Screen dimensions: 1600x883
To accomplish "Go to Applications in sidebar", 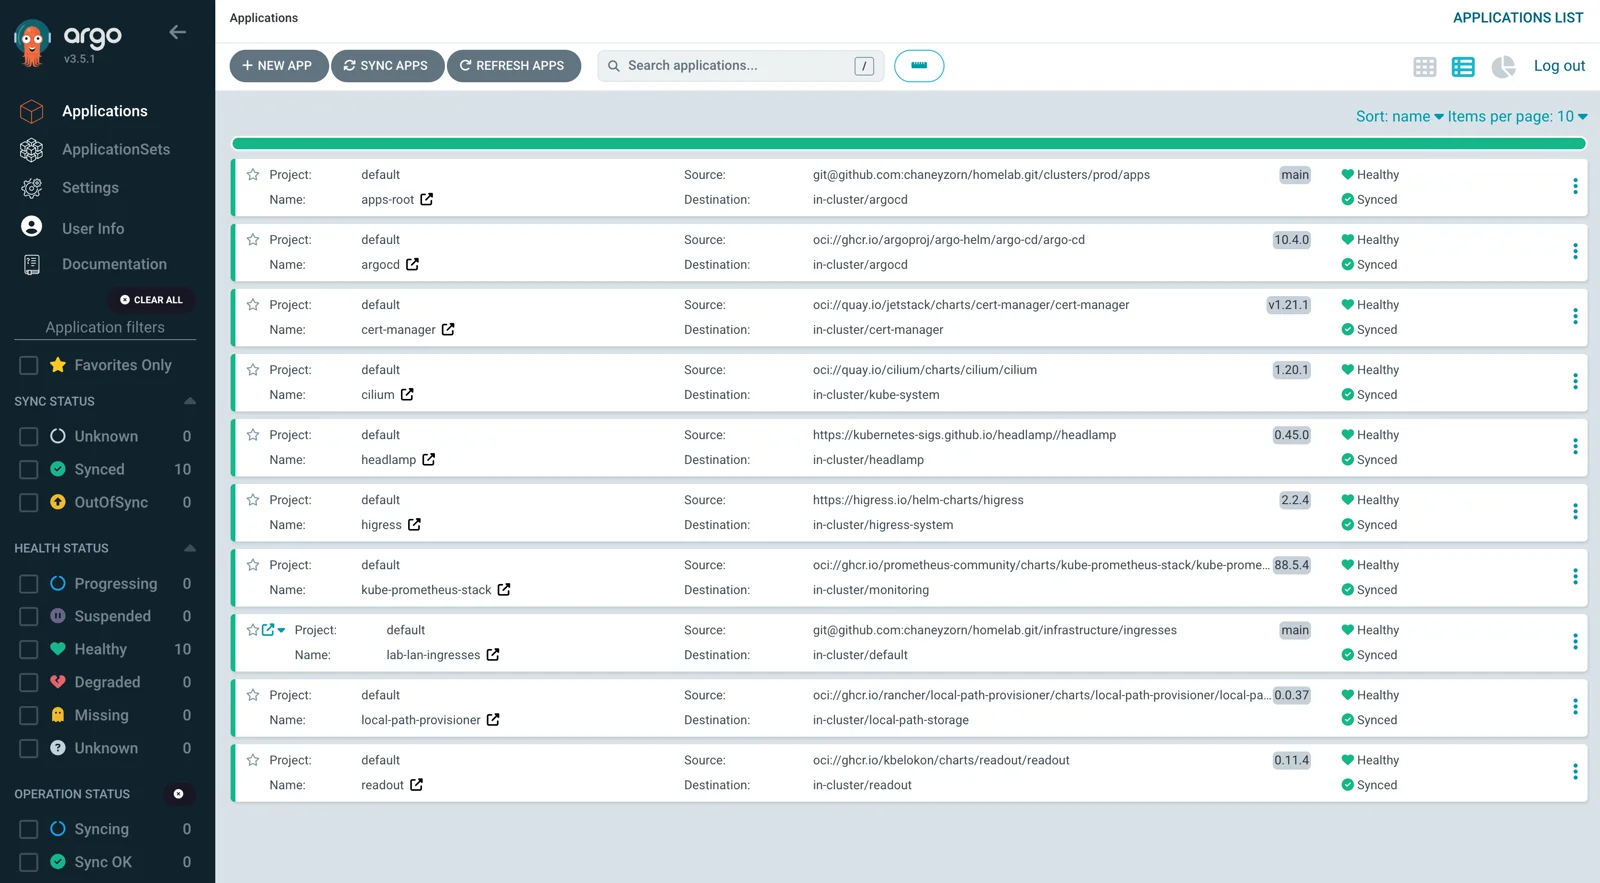I will click(104, 111).
